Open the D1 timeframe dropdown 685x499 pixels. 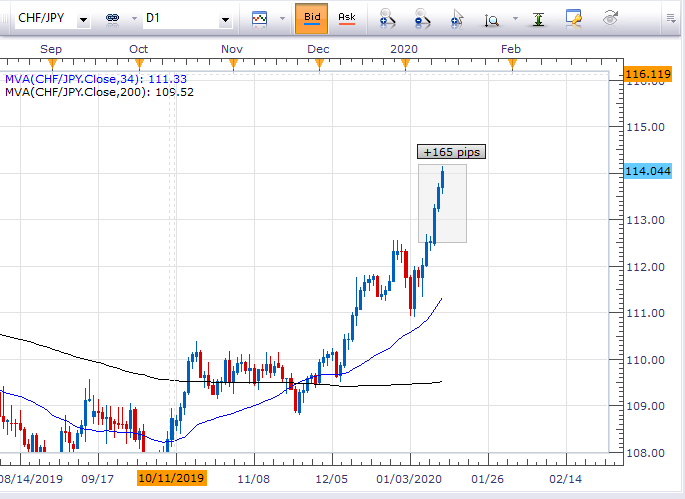click(226, 19)
